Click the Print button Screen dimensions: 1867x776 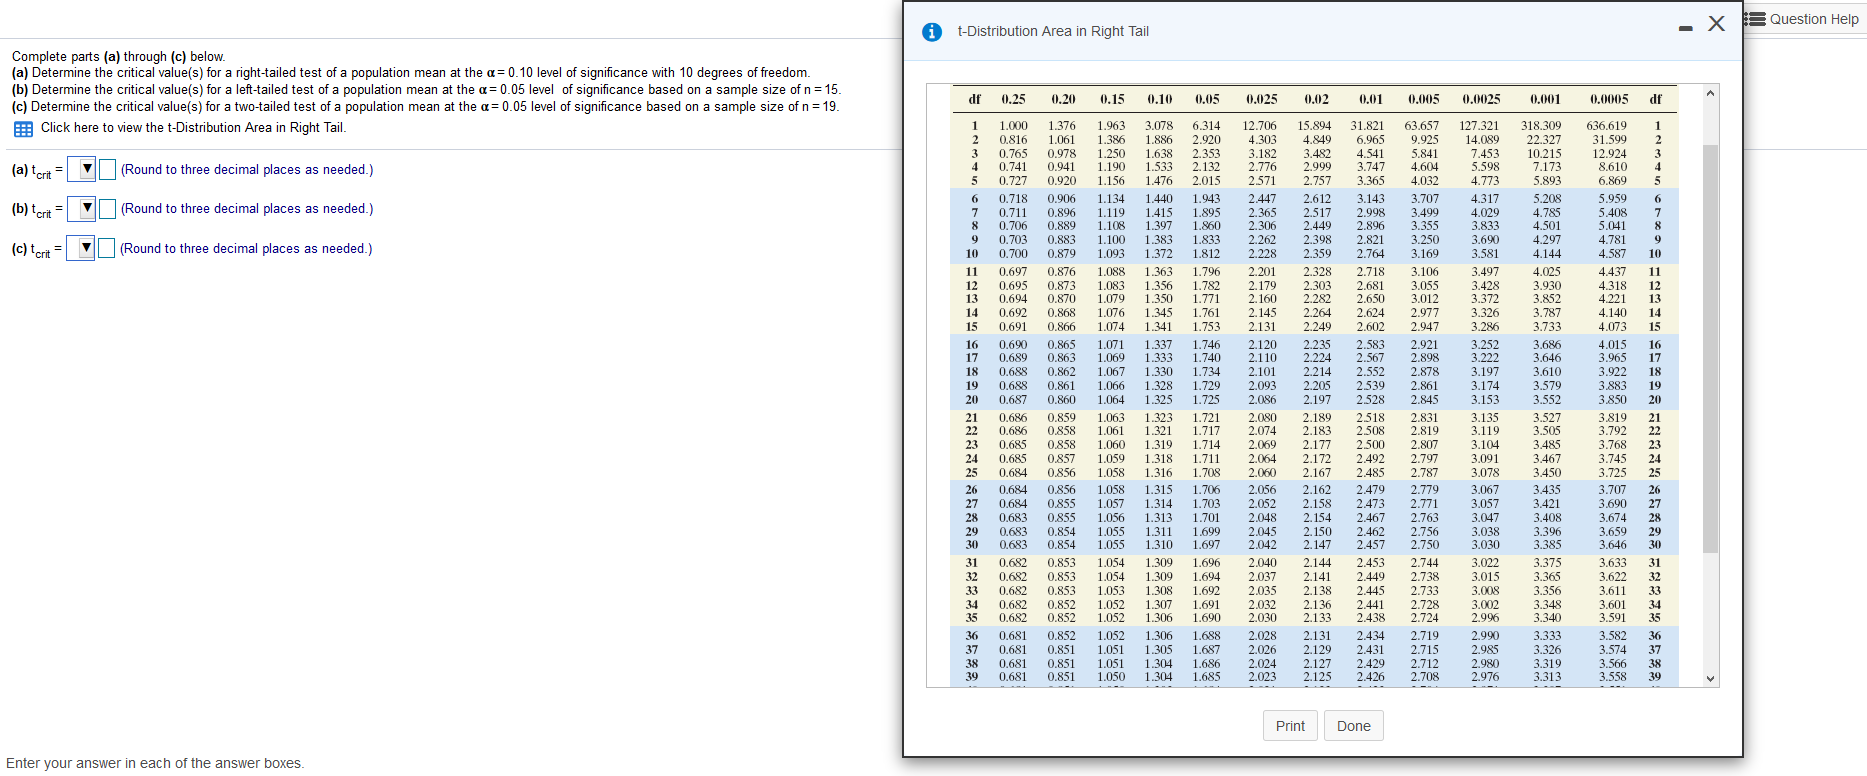[1290, 726]
